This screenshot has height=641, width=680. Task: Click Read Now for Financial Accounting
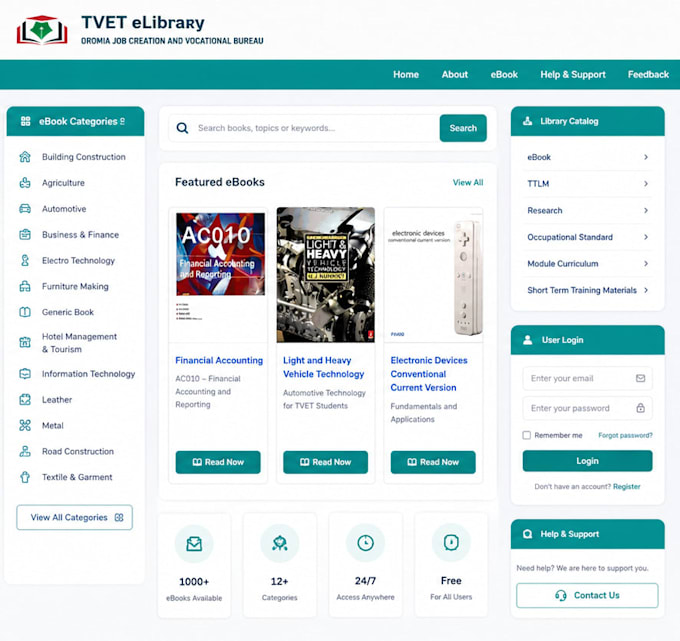pos(218,462)
